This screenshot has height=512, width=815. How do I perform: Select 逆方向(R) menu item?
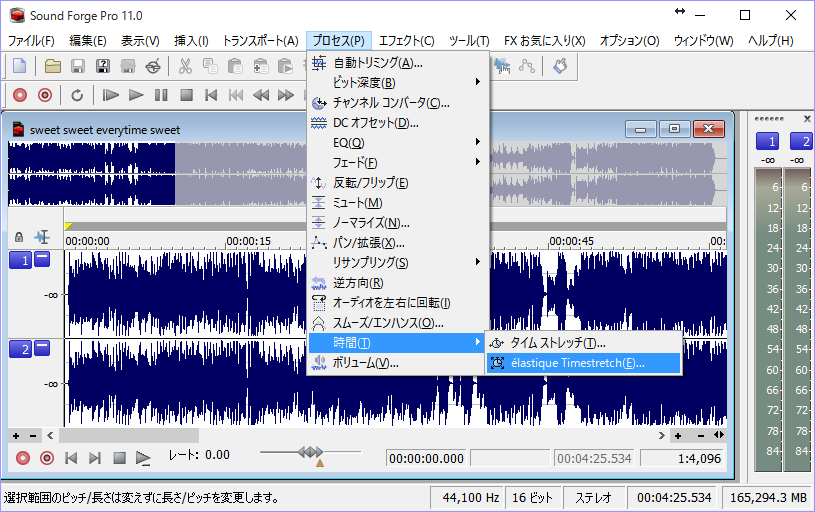coord(398,283)
